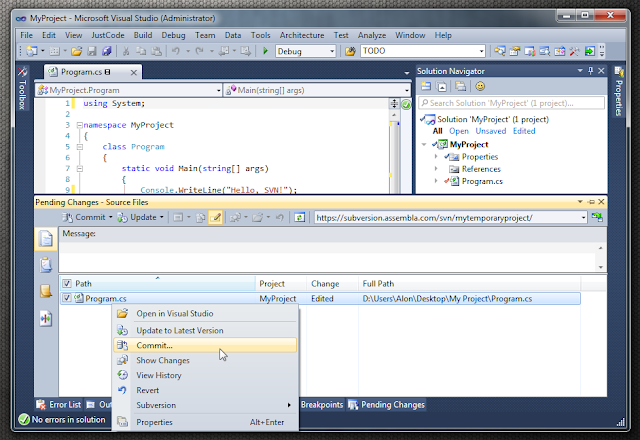Open the JustCode menu
The width and height of the screenshot is (640, 440).
[x=108, y=35]
